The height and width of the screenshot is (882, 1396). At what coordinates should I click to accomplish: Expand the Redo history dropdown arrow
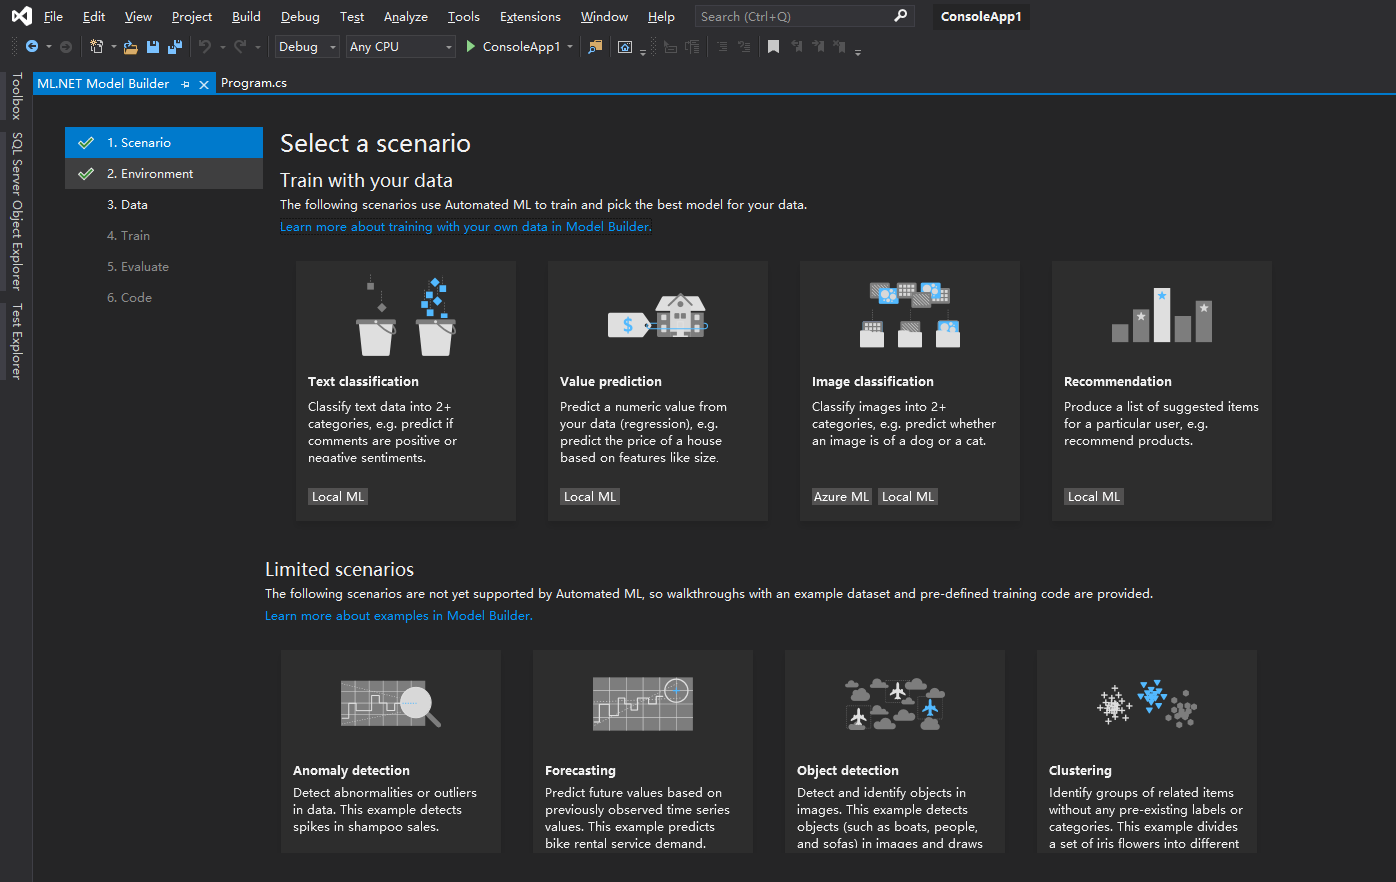coord(257,46)
